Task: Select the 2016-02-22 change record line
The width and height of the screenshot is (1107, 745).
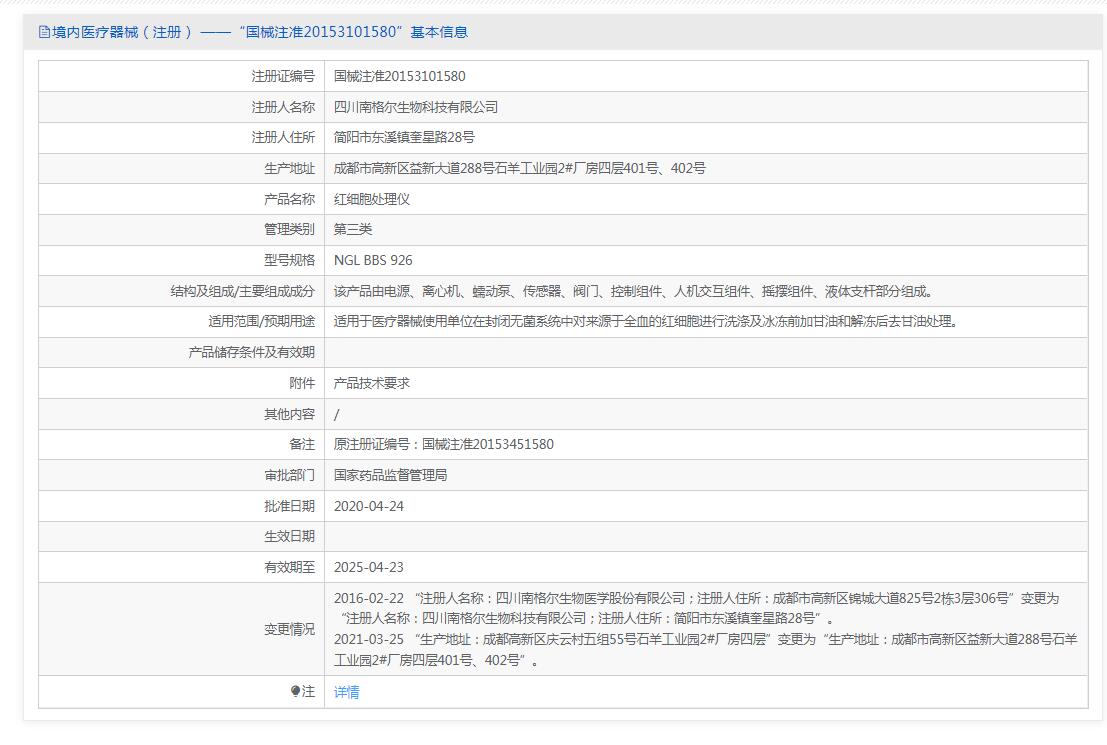Action: (696, 609)
